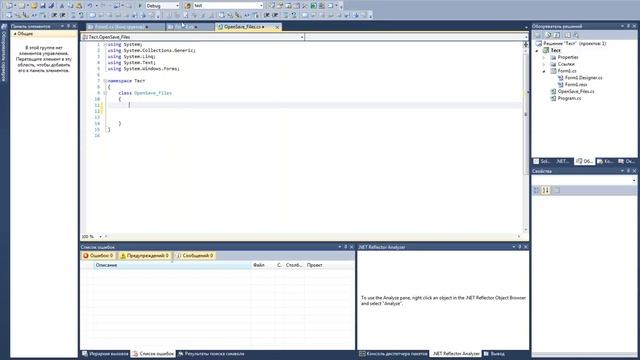
Task: Toggle auto-hide pin on the error list panel
Action: coord(345,247)
